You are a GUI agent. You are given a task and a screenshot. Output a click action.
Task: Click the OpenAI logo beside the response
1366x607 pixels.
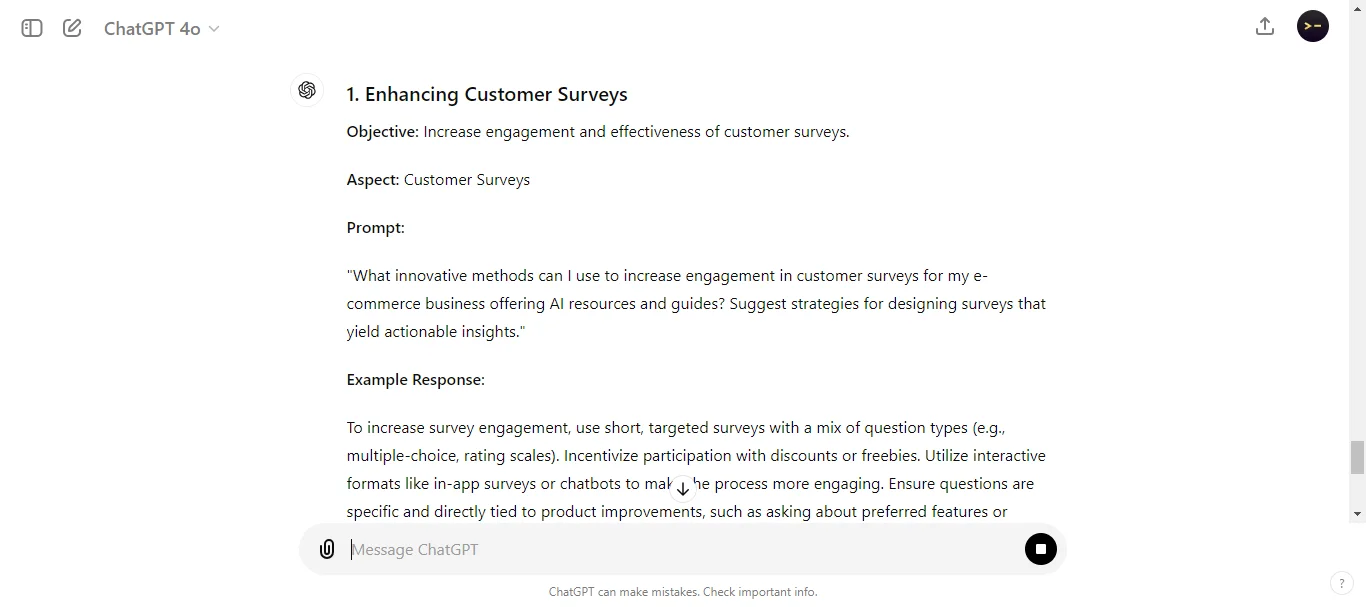coord(307,90)
